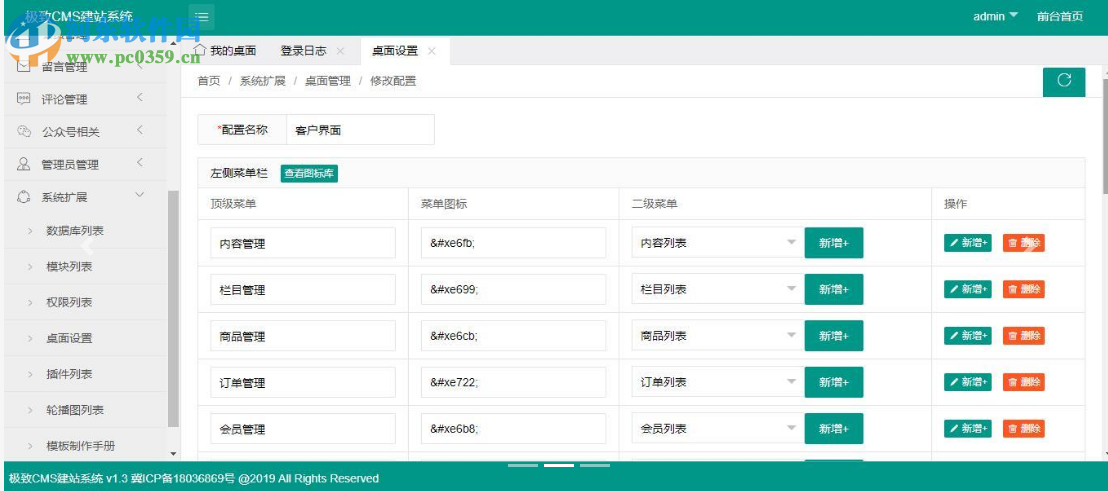
Task: Delete the 会员管理 row with trash button
Action: pos(1024,429)
